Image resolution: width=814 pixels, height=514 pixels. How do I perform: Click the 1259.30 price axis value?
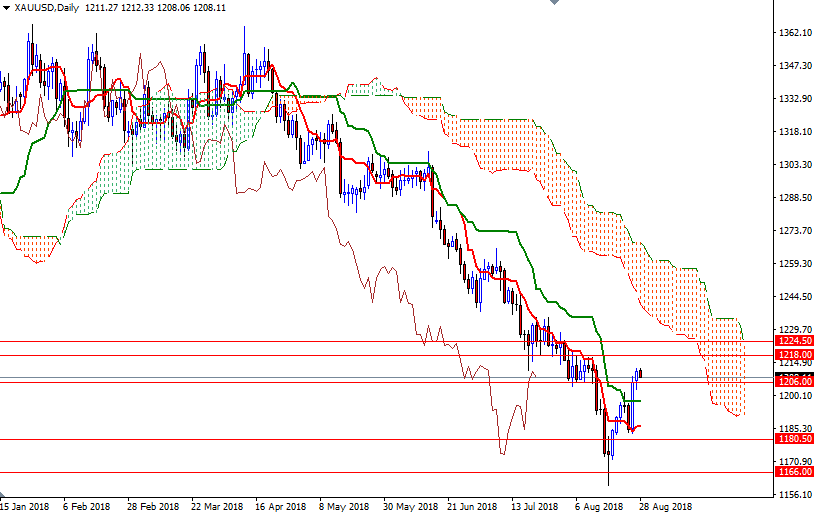tap(793, 264)
